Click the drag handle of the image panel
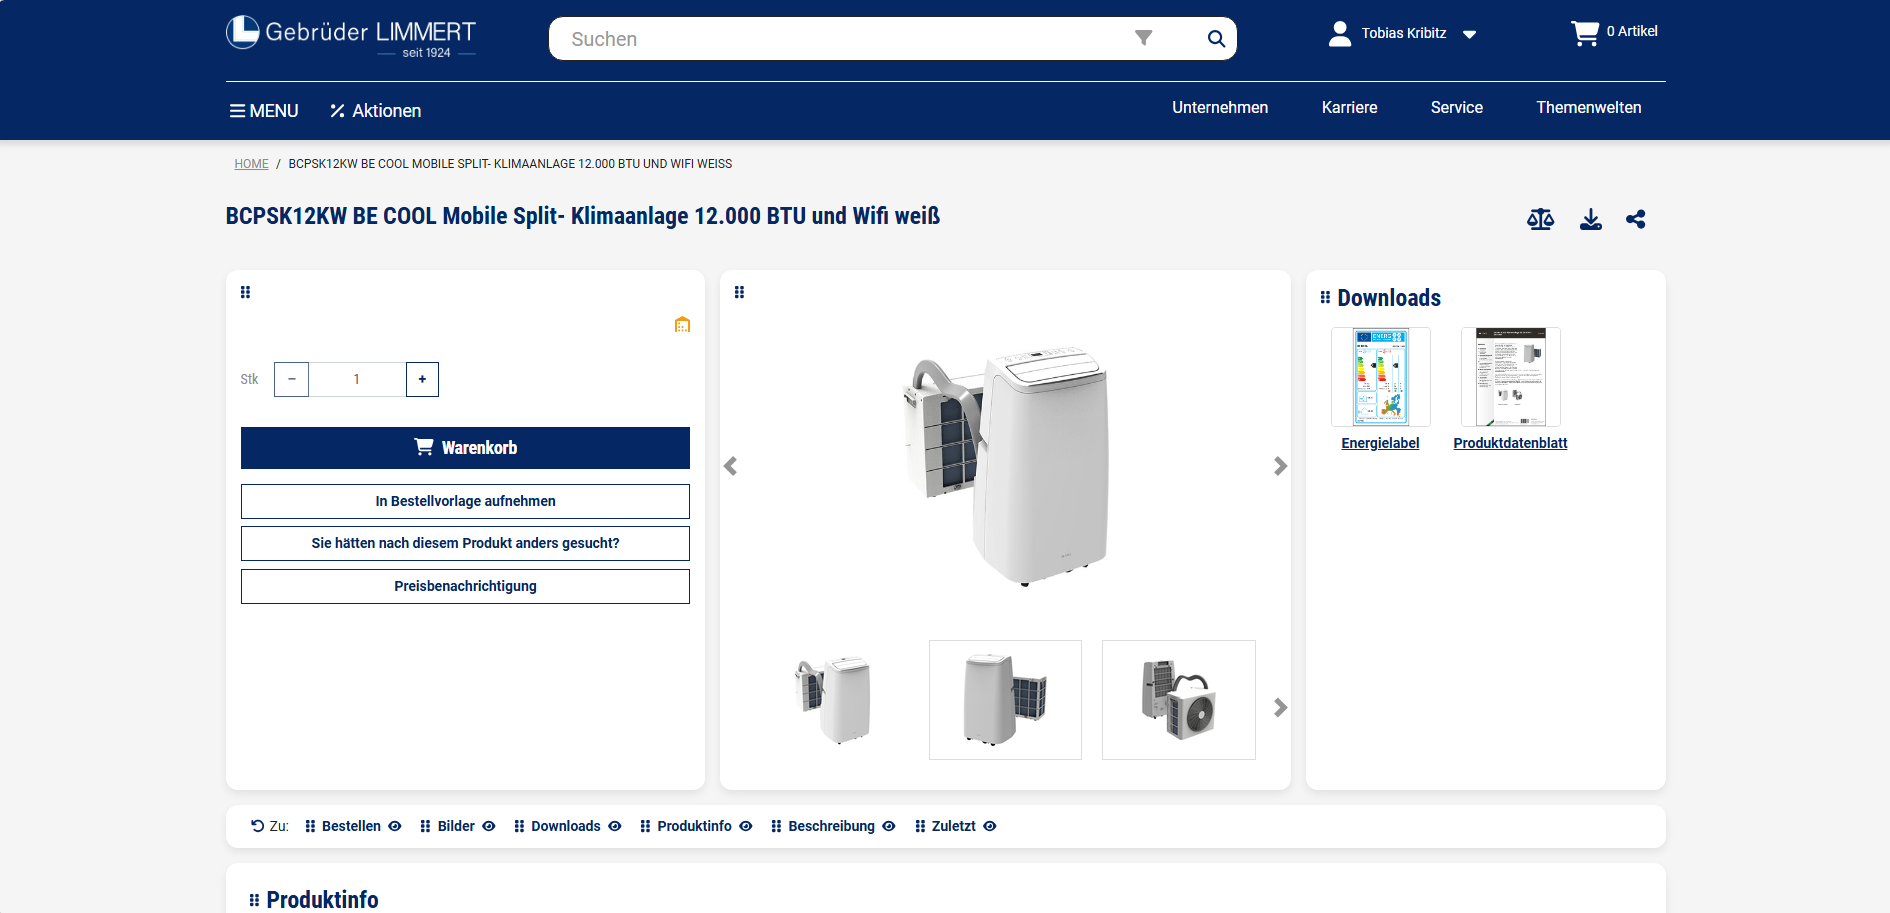1890x913 pixels. click(x=740, y=292)
